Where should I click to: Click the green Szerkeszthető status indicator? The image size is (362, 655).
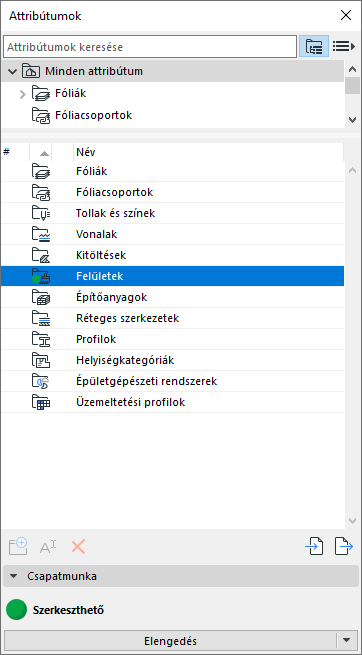16,610
